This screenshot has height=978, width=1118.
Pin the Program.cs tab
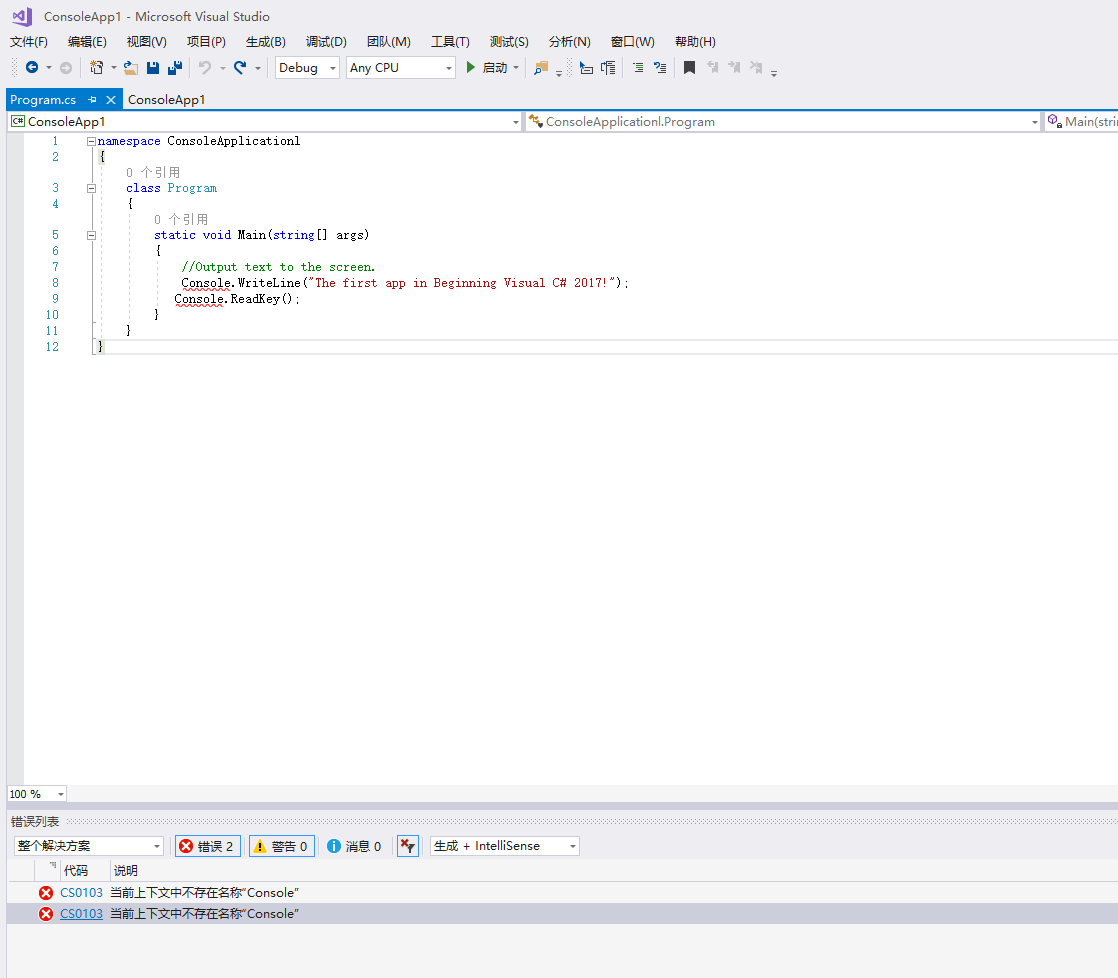click(x=92, y=100)
